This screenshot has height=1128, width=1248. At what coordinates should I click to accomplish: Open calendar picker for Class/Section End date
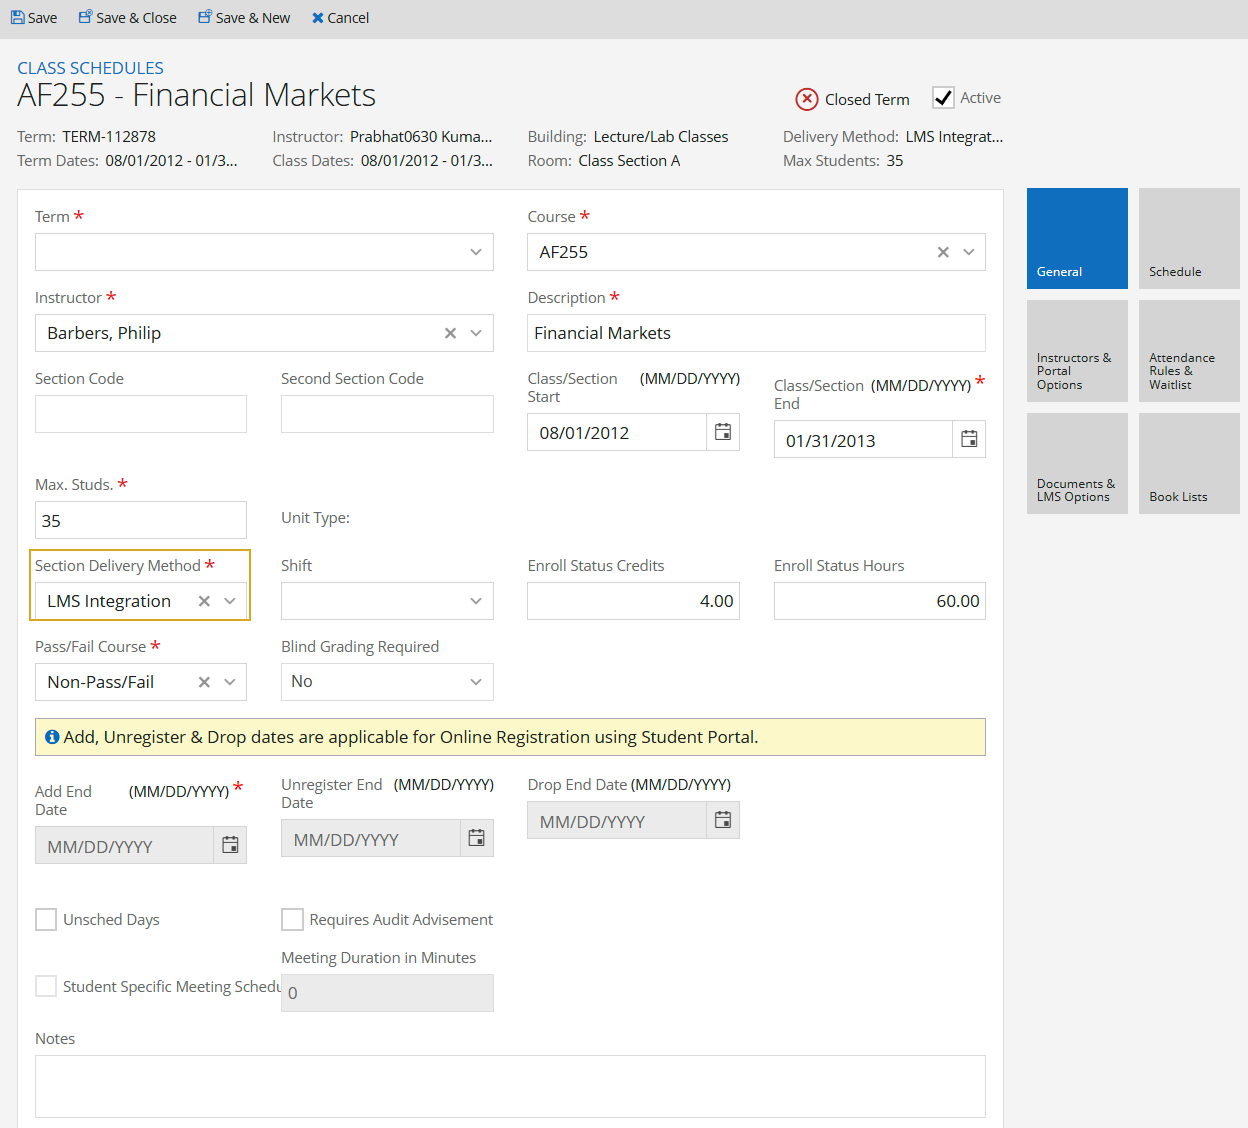click(x=968, y=439)
